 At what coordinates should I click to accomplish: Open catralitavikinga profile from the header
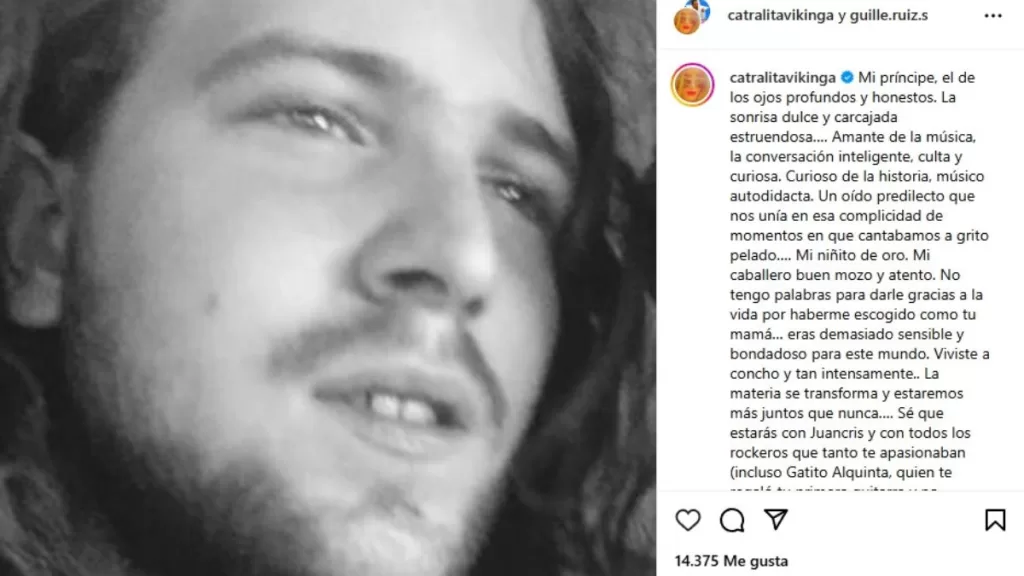[x=780, y=15]
